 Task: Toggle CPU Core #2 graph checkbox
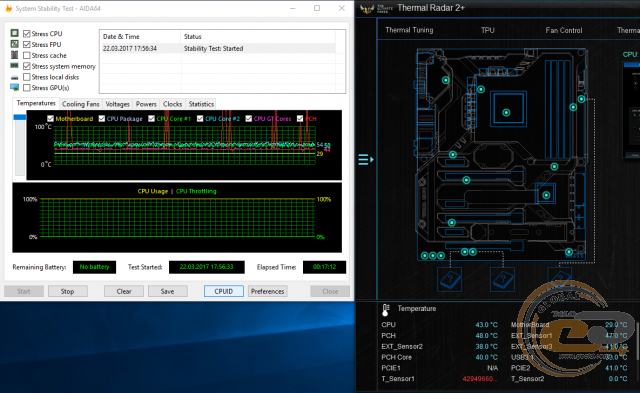tap(200, 119)
